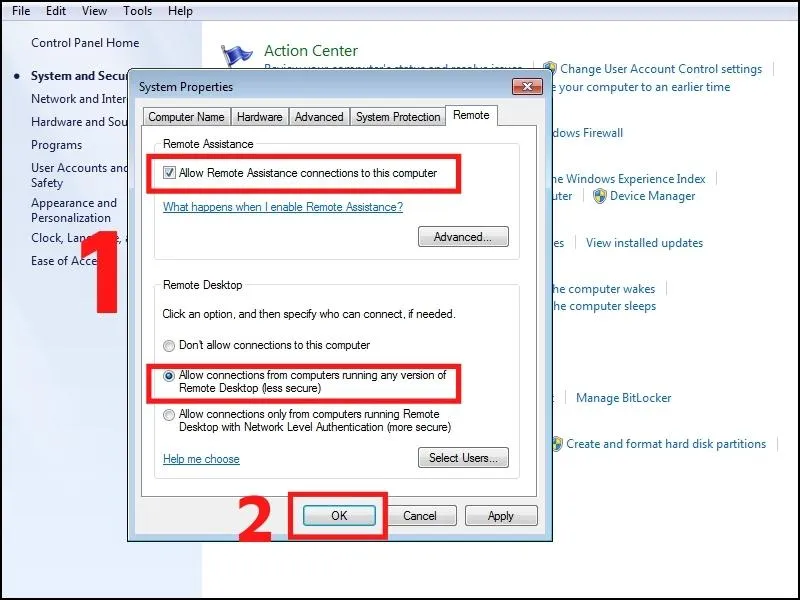Confirm the dialog with the OK button
Screen dimensions: 800x600
pos(339,516)
